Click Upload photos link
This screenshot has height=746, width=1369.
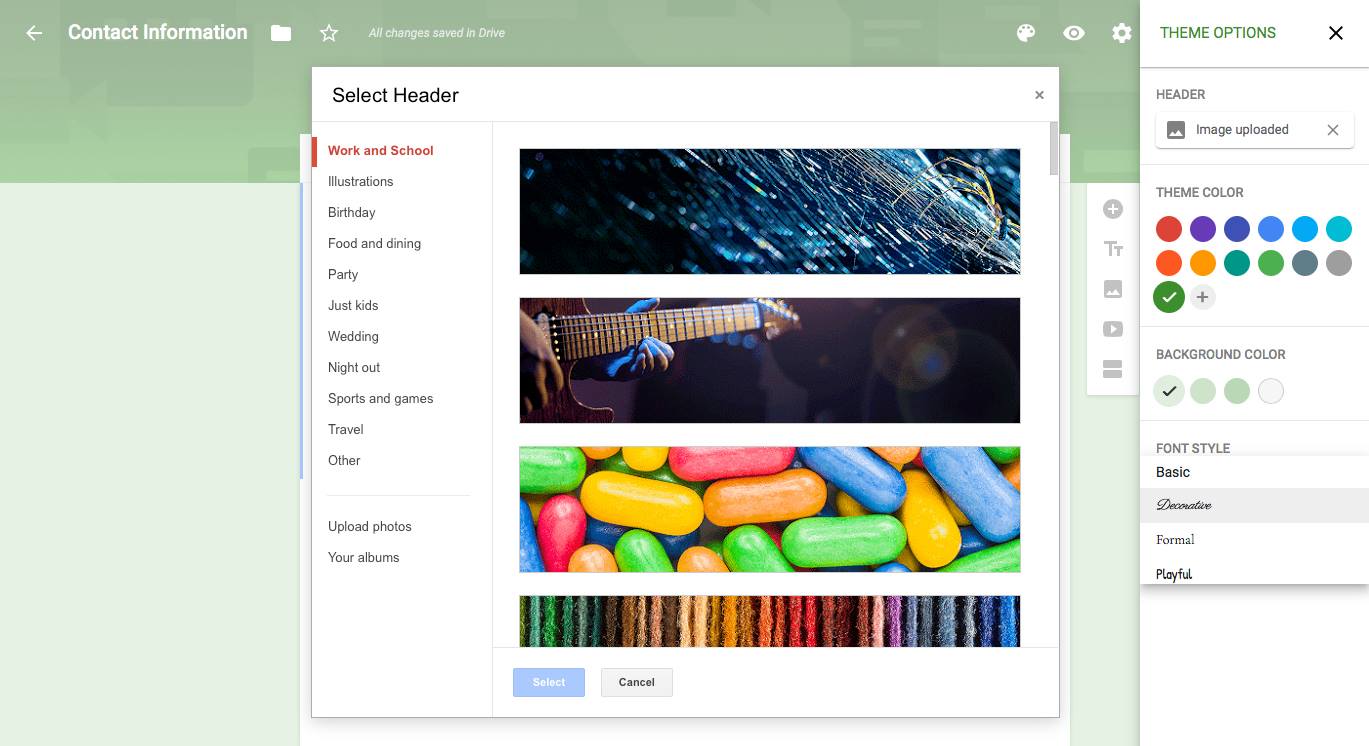point(370,526)
